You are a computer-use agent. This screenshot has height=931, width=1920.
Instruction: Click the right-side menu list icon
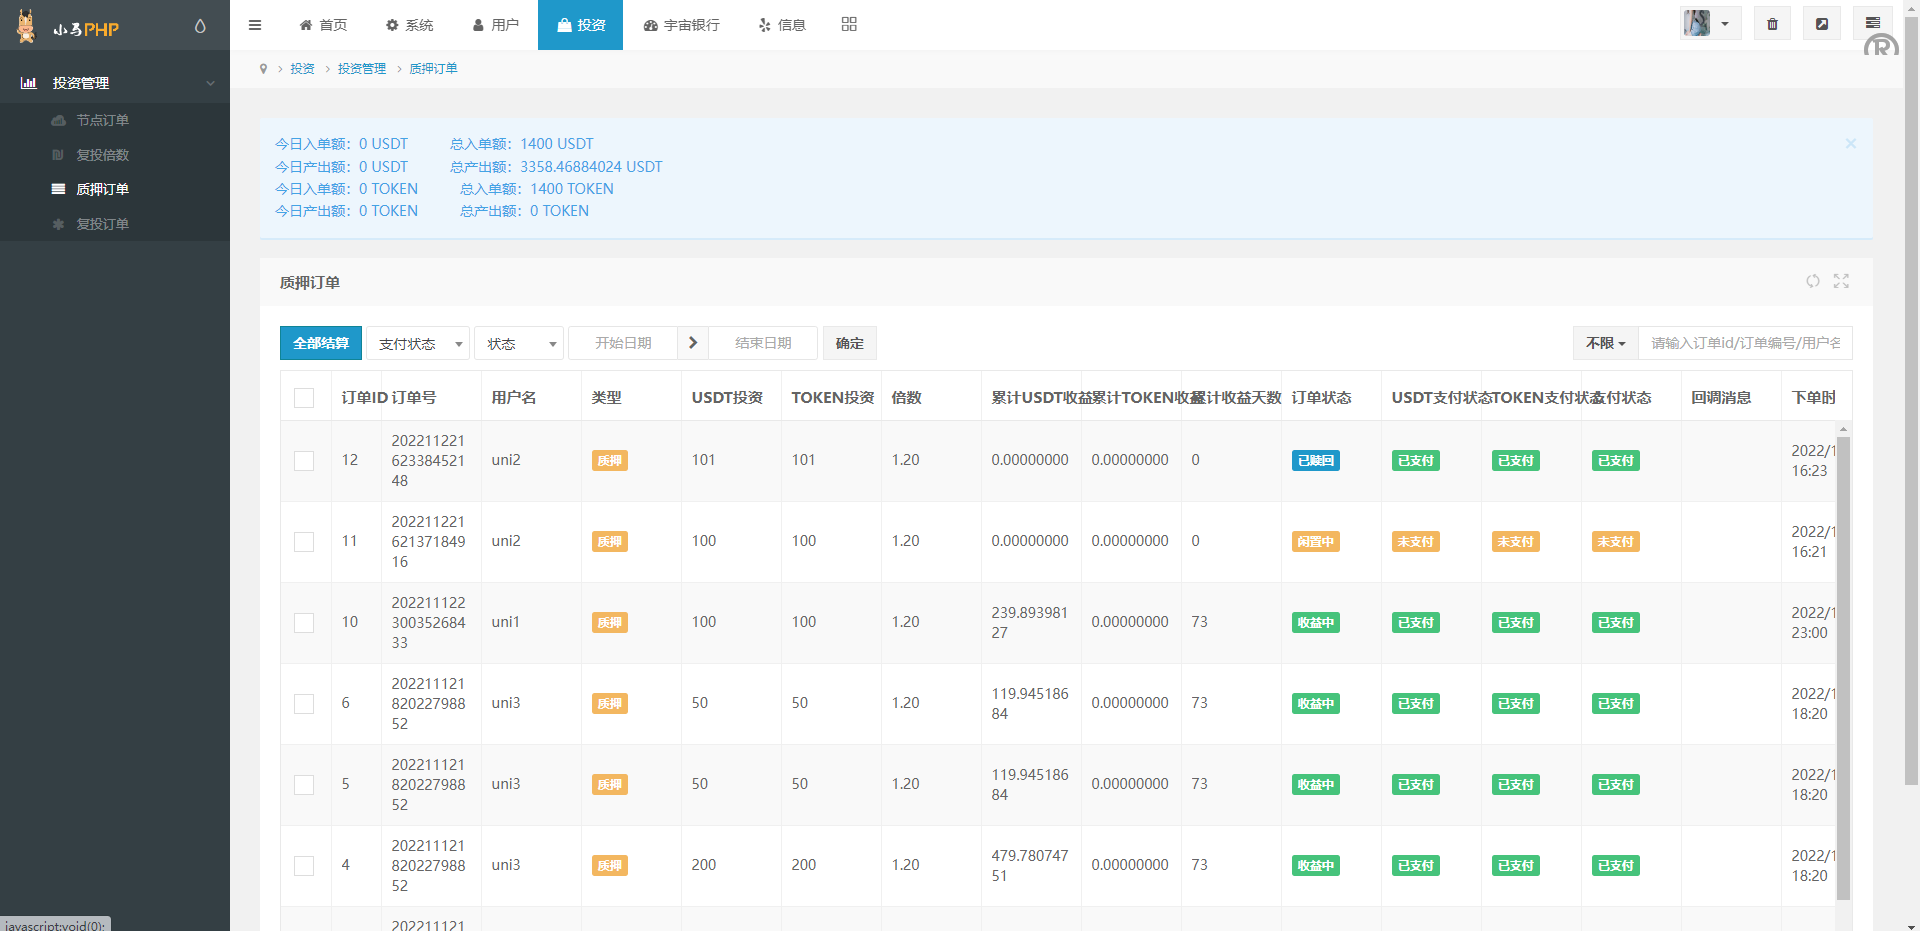(x=1872, y=23)
